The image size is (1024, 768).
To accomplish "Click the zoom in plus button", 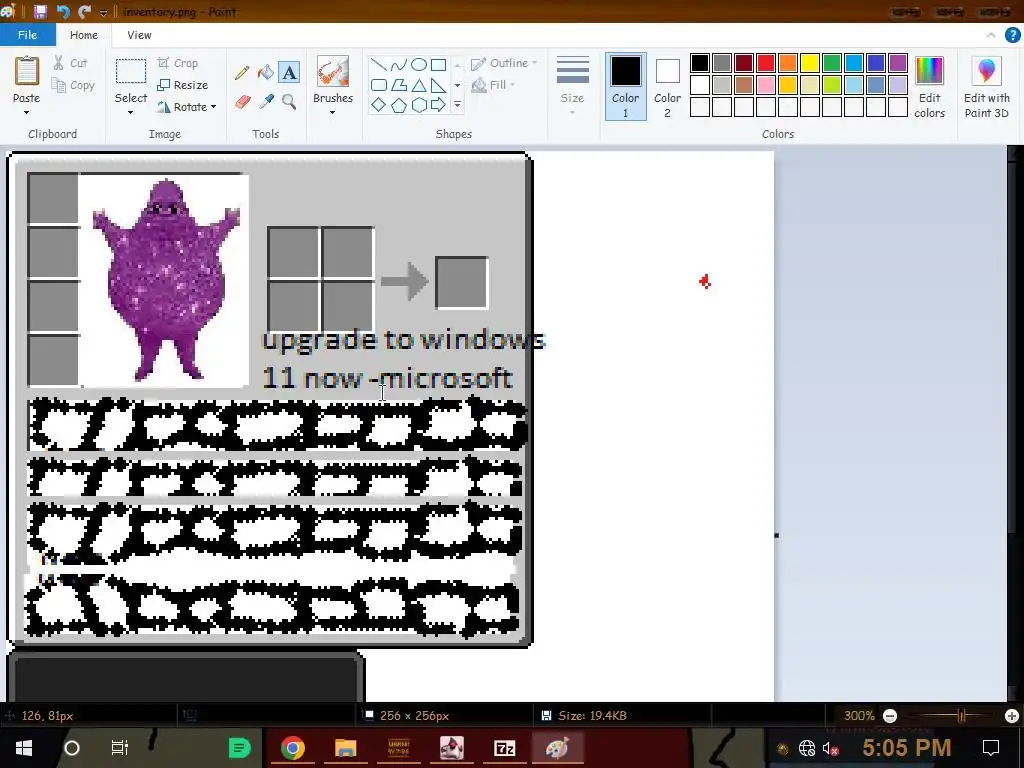I will pos(1012,716).
